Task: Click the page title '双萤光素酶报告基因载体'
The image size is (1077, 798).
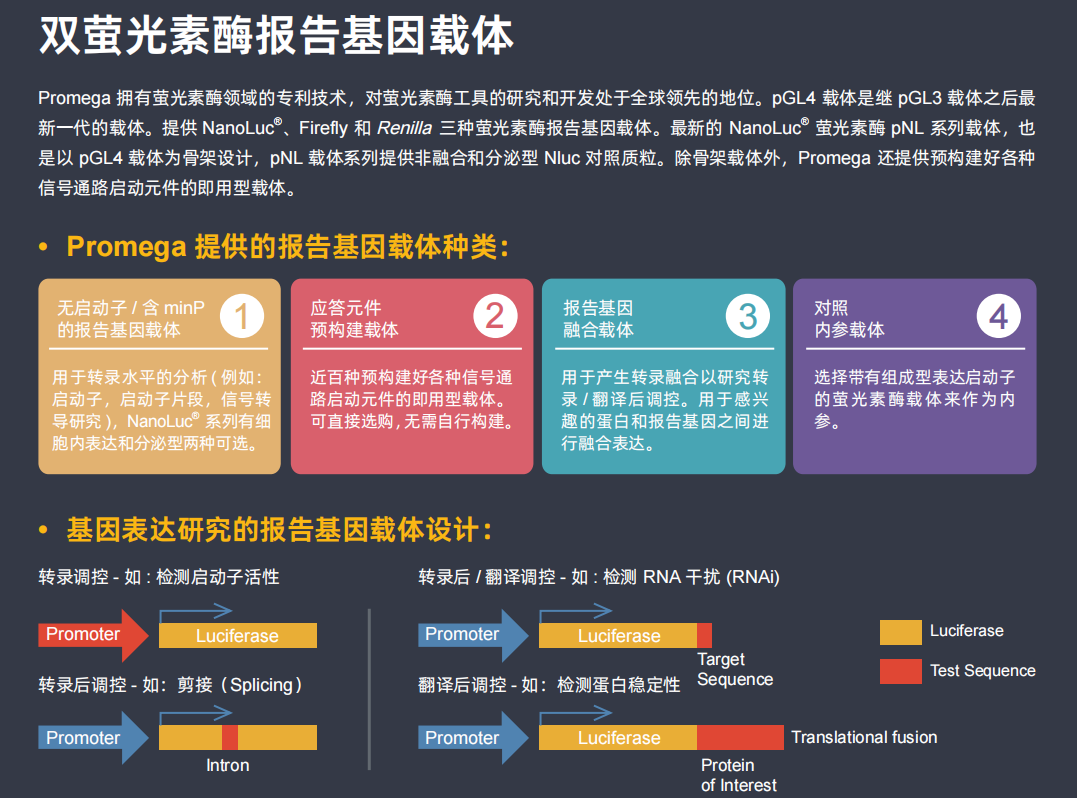Action: 276,36
